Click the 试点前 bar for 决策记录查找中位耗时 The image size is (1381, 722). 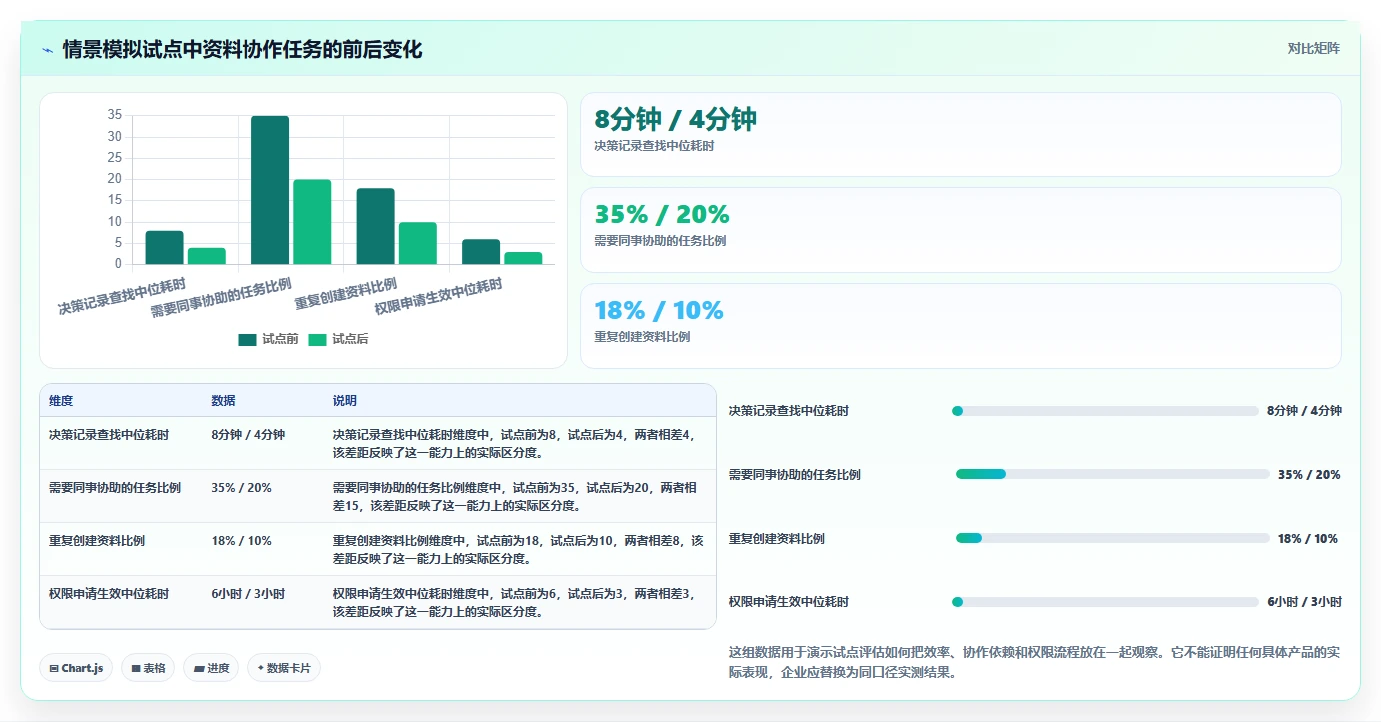click(x=164, y=247)
